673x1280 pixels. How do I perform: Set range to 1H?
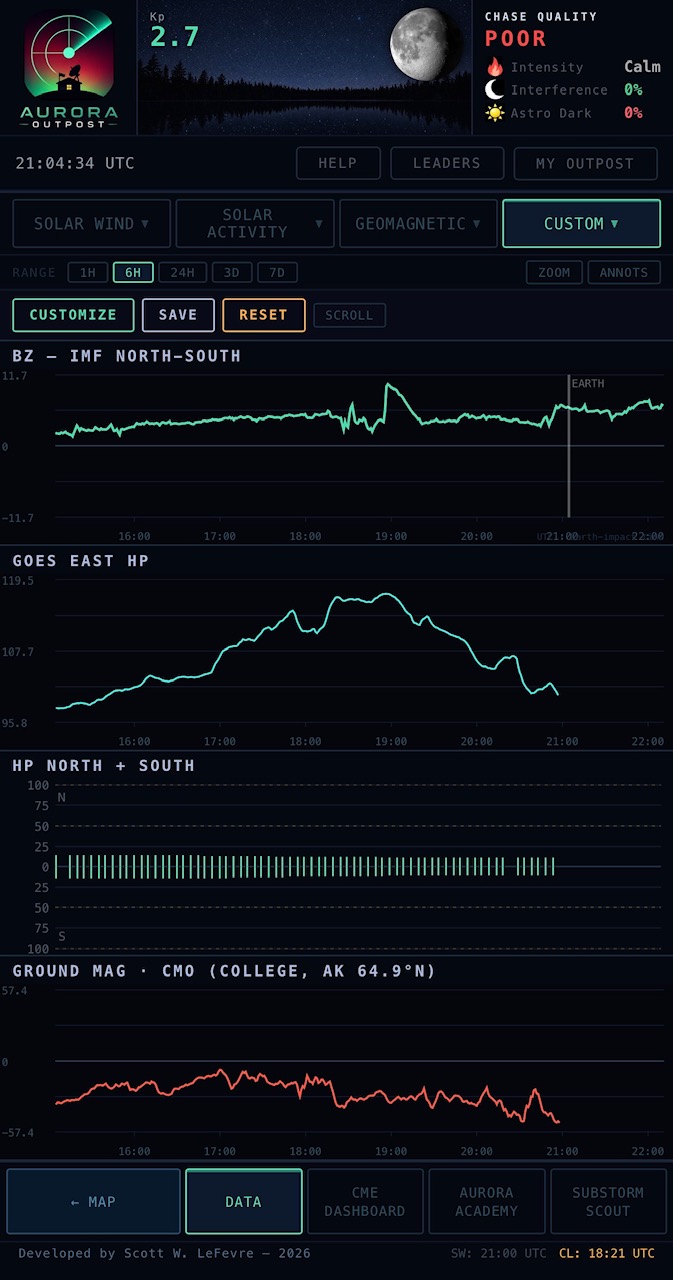point(88,272)
